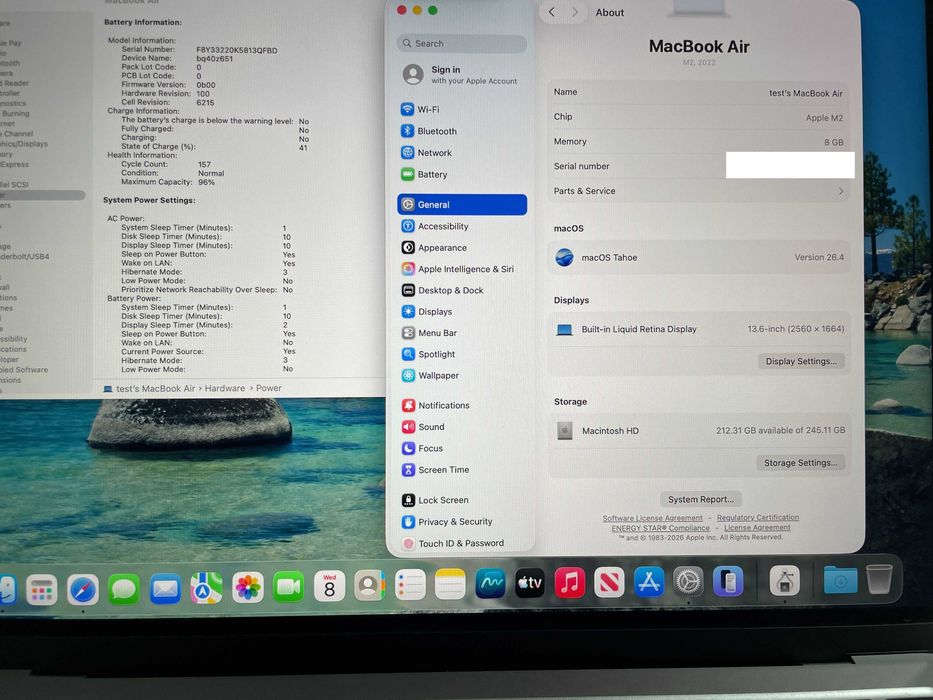This screenshot has width=933, height=700.
Task: Open Software License Agreement link
Action: [x=652, y=518]
